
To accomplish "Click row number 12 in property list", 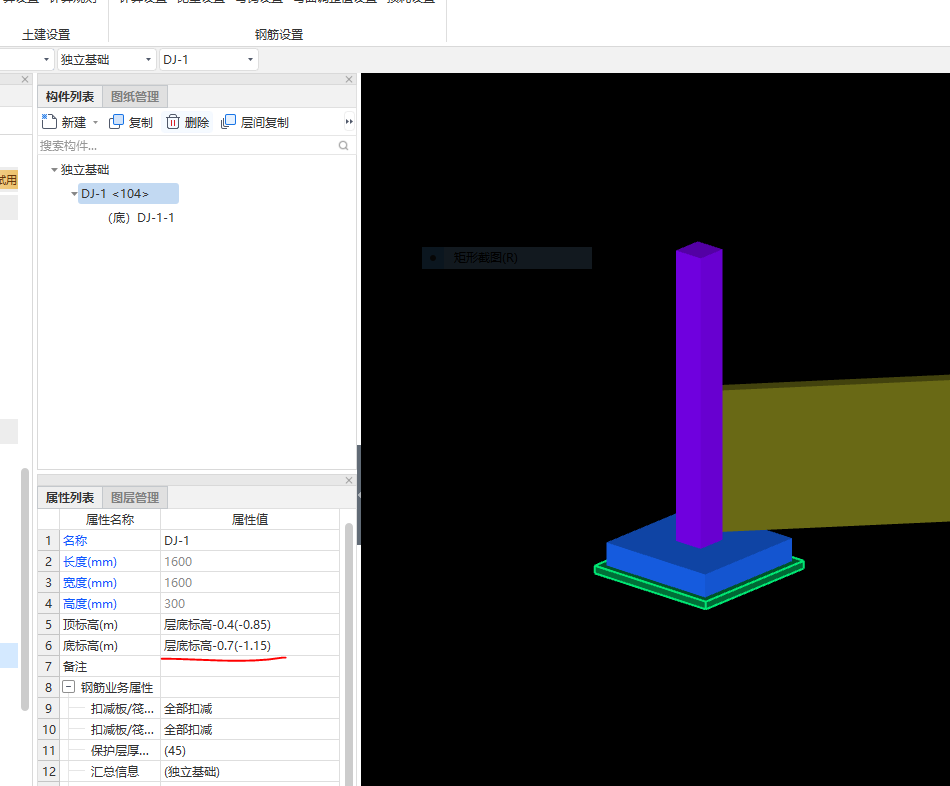I will pyautogui.click(x=48, y=771).
